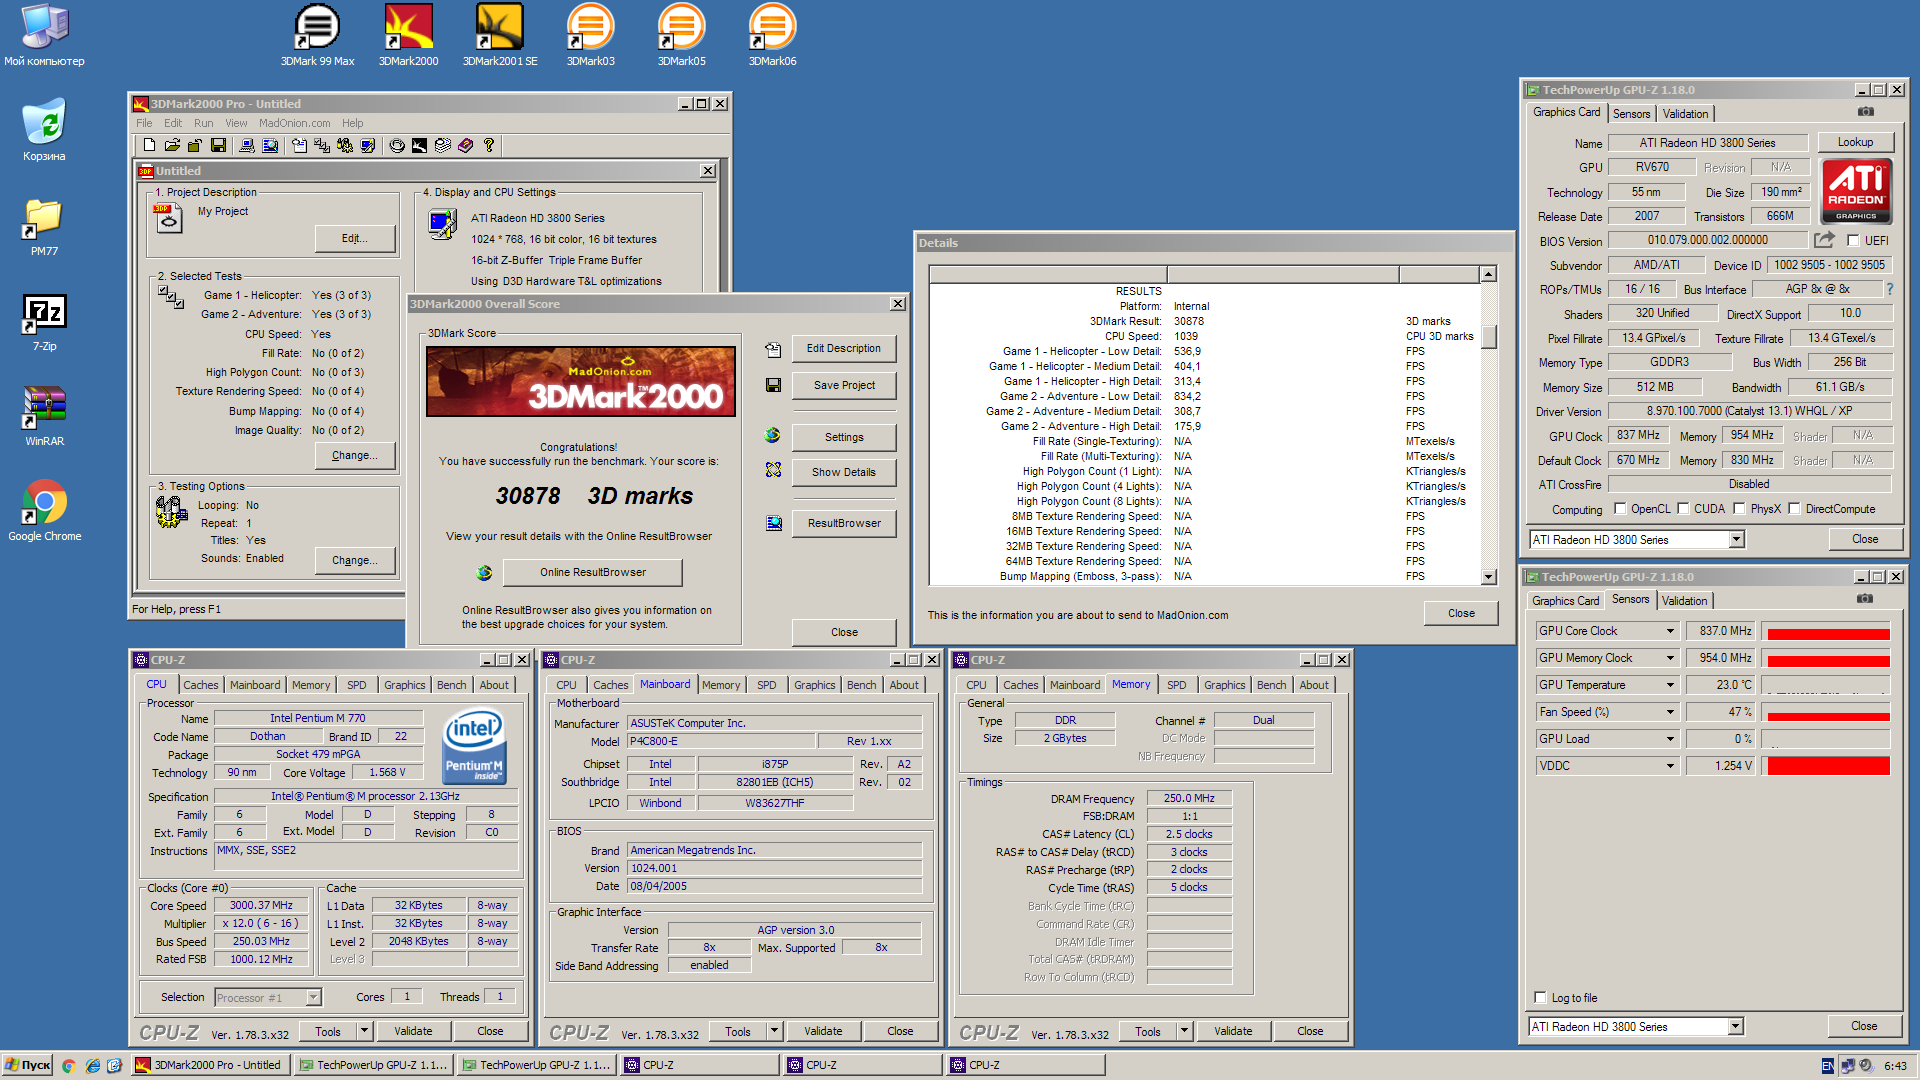
Task: Toggle the DirectCompute checkbox
Action: pos(1794,509)
